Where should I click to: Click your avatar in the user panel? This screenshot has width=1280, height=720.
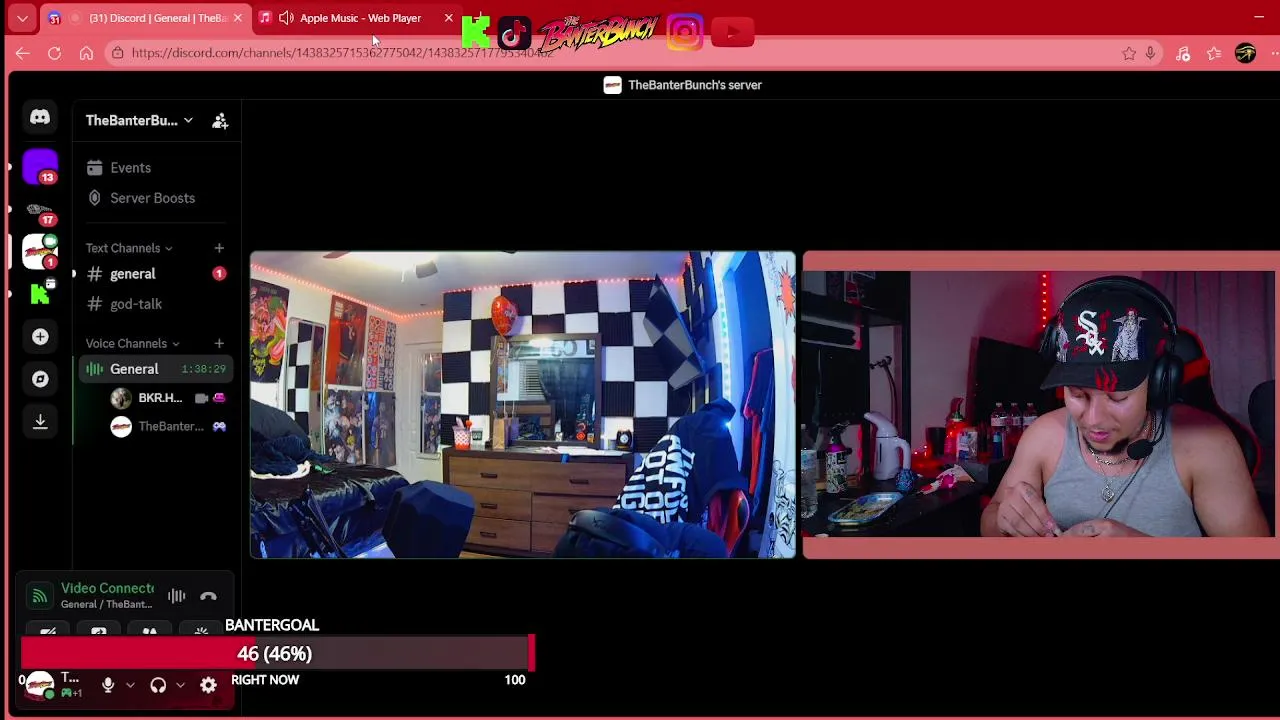point(39,685)
